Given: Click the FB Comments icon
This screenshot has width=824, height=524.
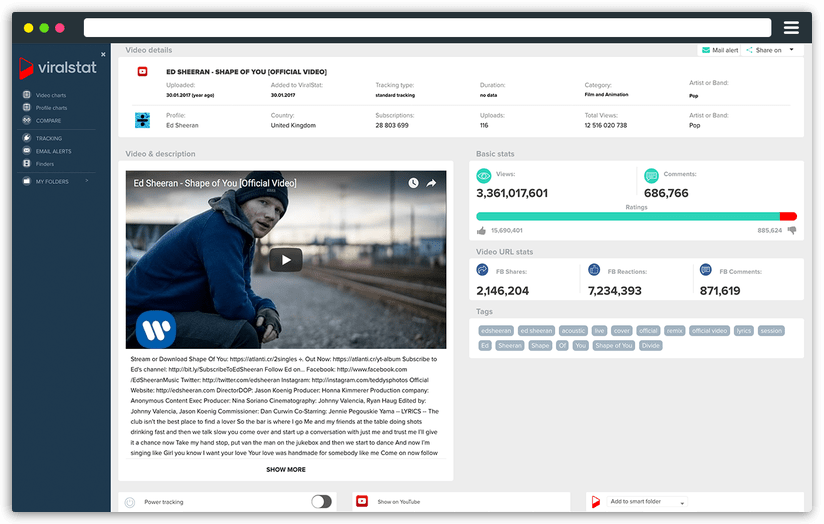Looking at the screenshot, I should (706, 270).
